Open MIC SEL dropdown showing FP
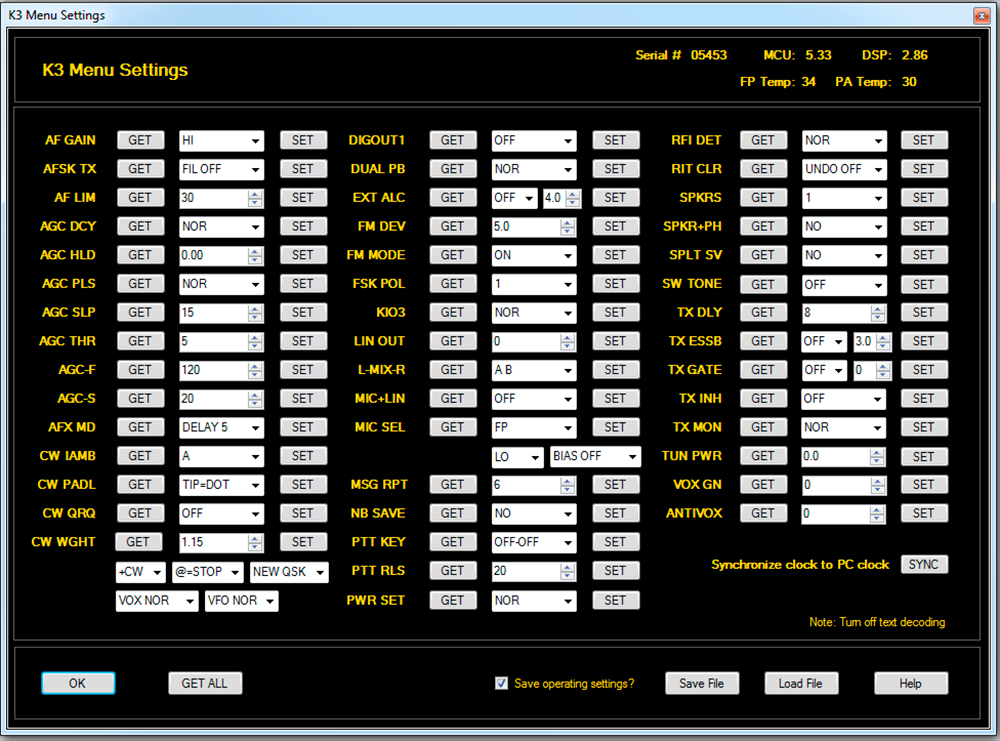This screenshot has height=741, width=1000. [x=534, y=427]
